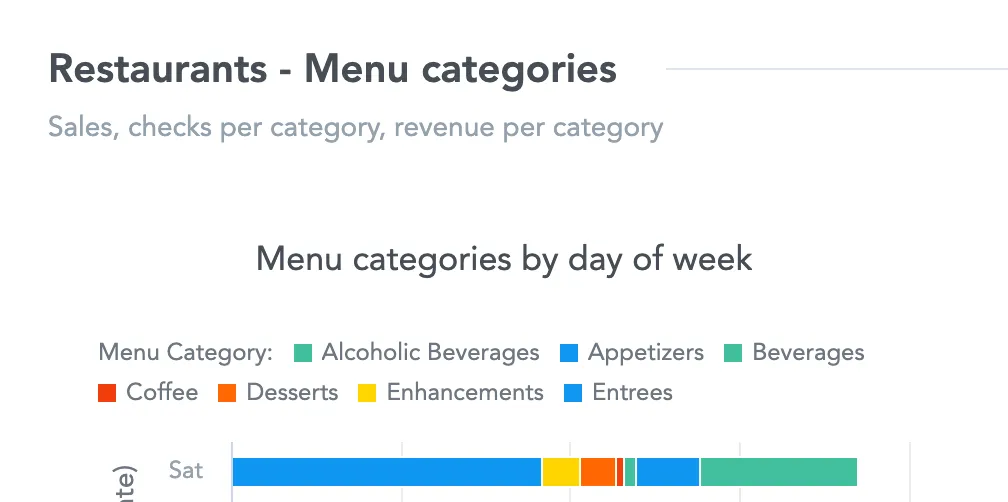Select the wide green segment ending Sat bar

coord(779,472)
